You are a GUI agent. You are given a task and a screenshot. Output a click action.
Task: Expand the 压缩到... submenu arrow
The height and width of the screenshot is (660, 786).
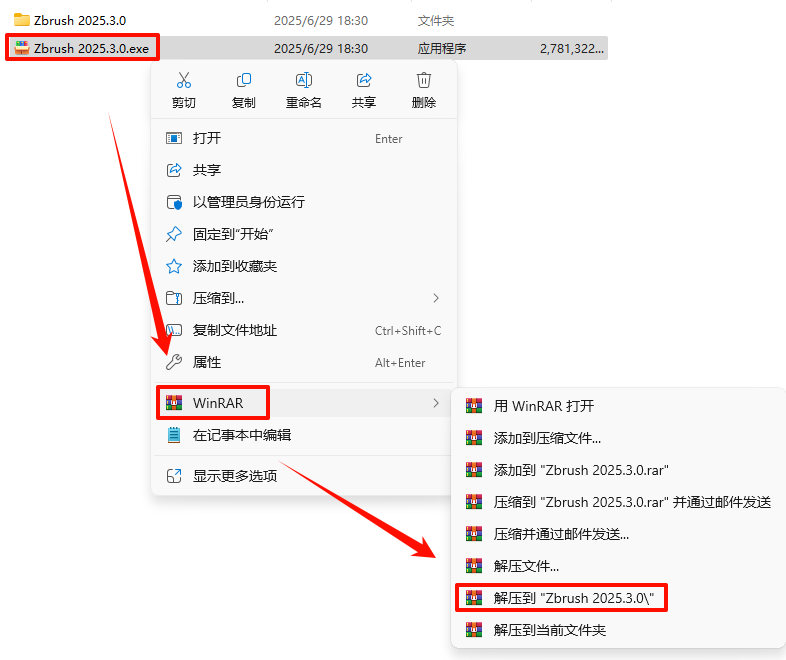436,298
